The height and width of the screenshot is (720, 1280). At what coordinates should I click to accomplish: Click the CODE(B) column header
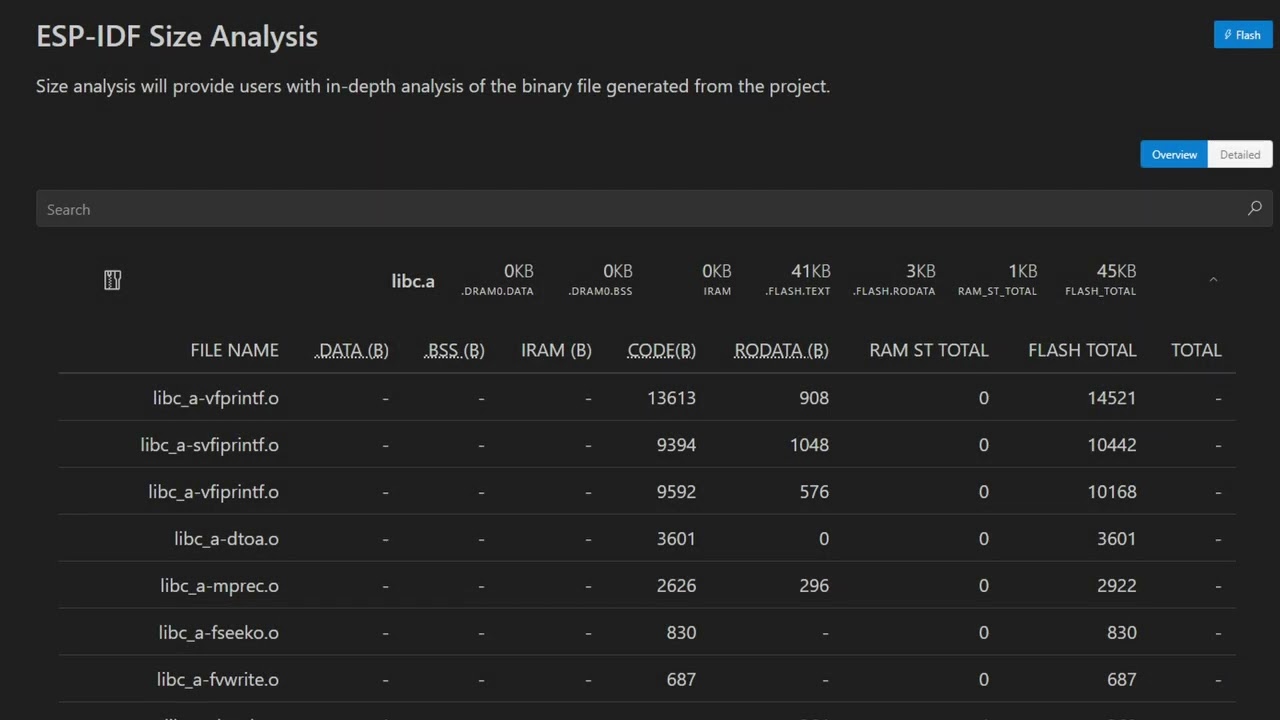coord(662,350)
